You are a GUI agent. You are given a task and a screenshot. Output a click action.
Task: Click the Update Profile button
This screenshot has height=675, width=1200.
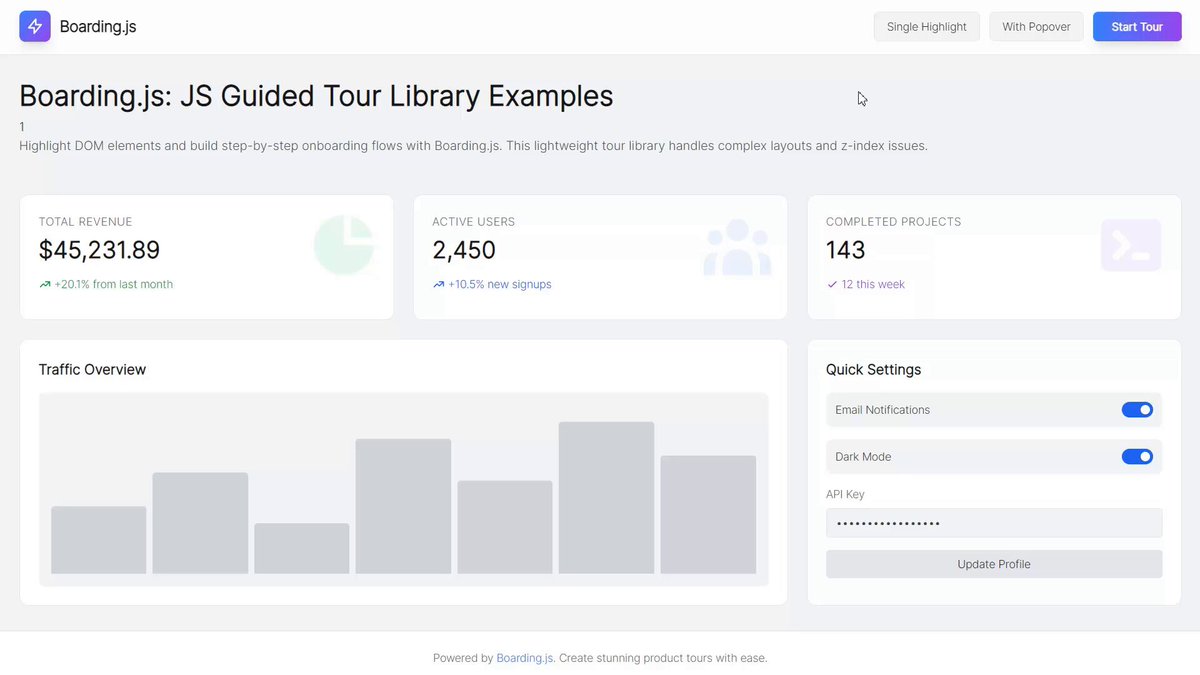(x=994, y=564)
